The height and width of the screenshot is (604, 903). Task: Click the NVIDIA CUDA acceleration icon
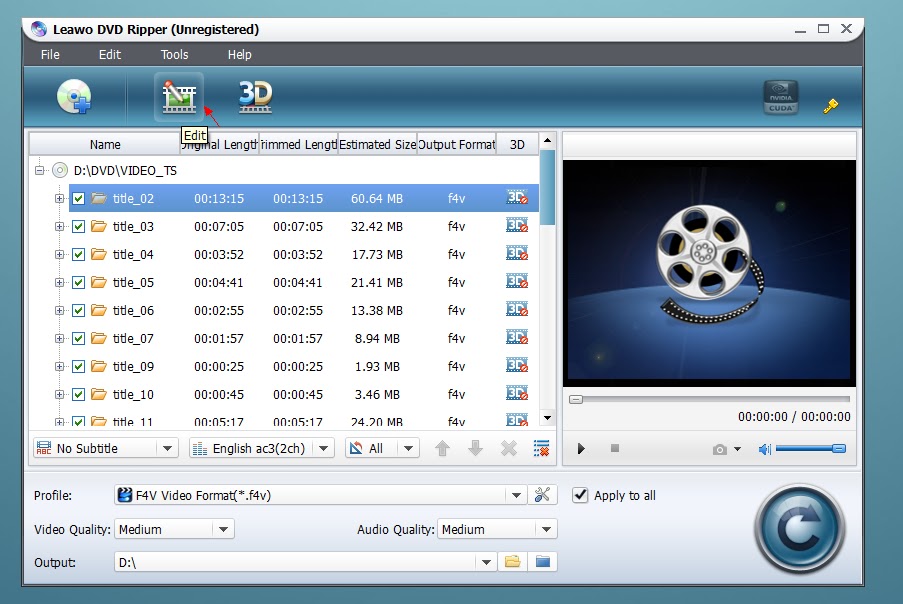(x=780, y=97)
